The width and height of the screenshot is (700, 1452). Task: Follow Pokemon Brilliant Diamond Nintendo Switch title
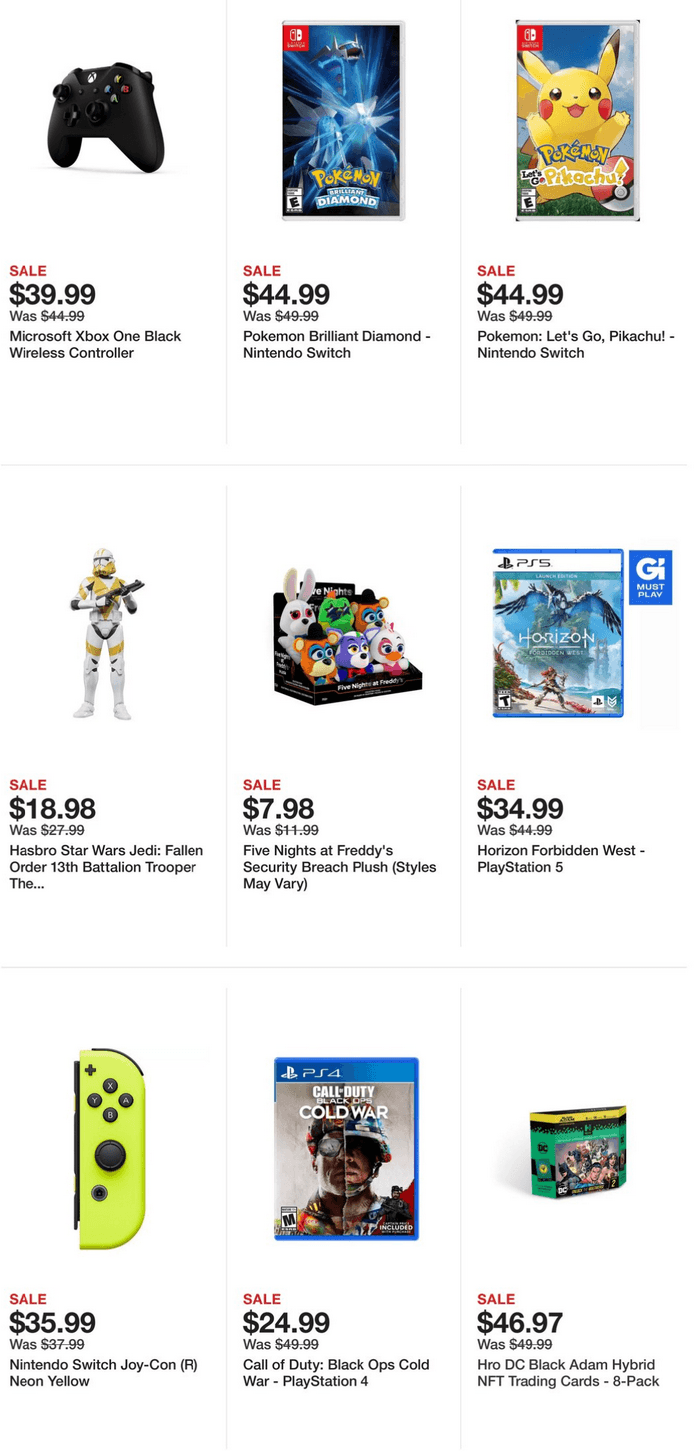tap(337, 344)
